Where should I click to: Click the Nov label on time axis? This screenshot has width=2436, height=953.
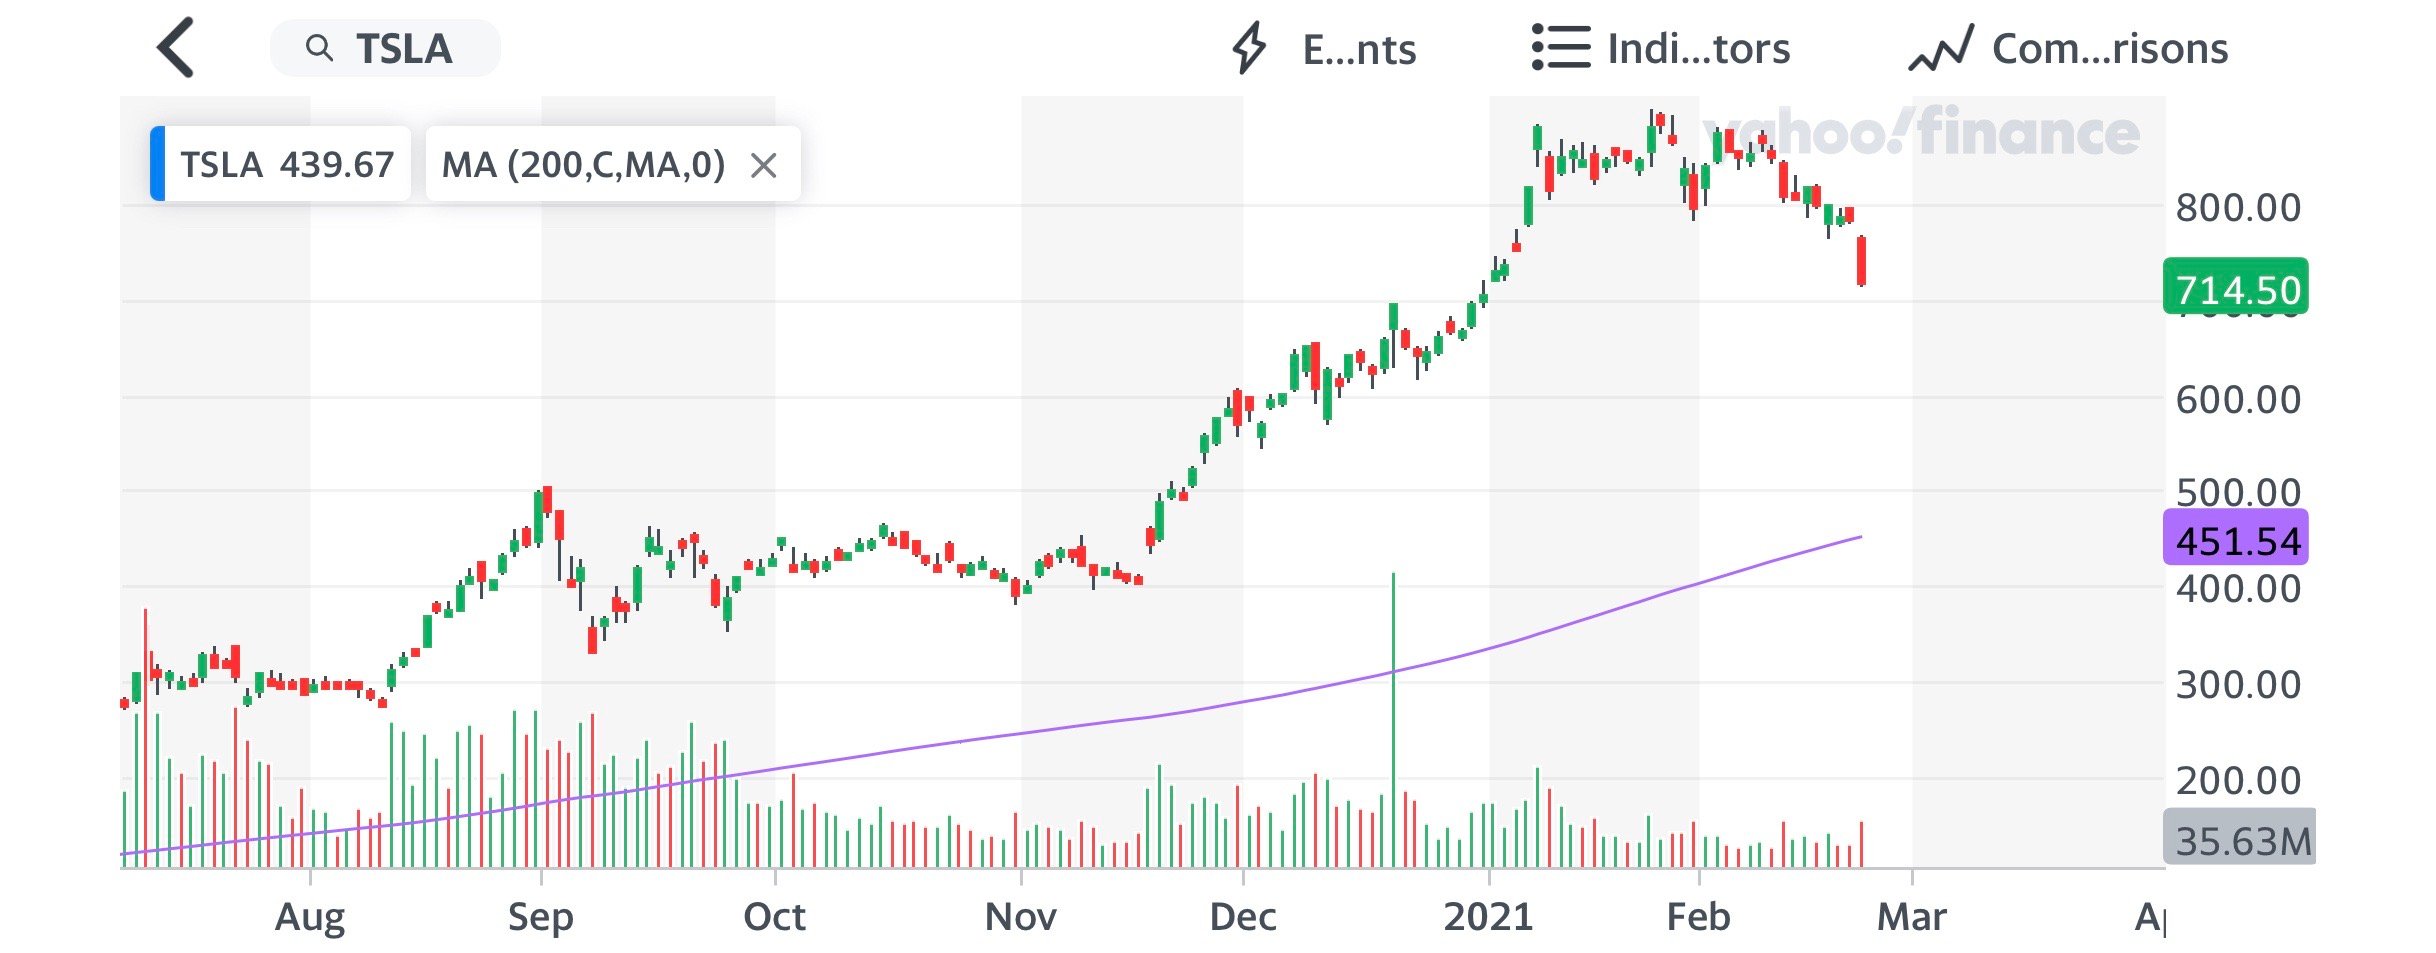point(1020,917)
